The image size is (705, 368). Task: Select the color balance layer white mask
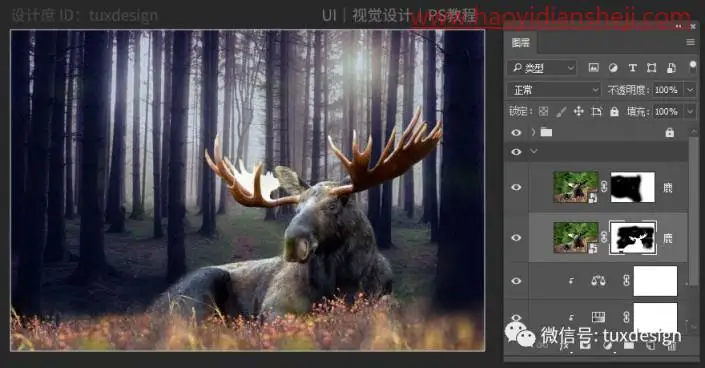(655, 281)
